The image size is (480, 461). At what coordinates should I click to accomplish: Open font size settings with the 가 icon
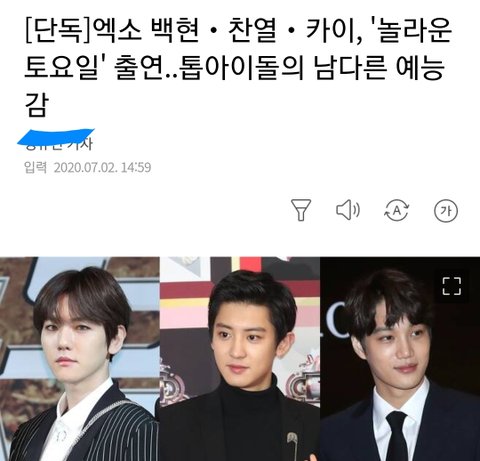(x=446, y=211)
